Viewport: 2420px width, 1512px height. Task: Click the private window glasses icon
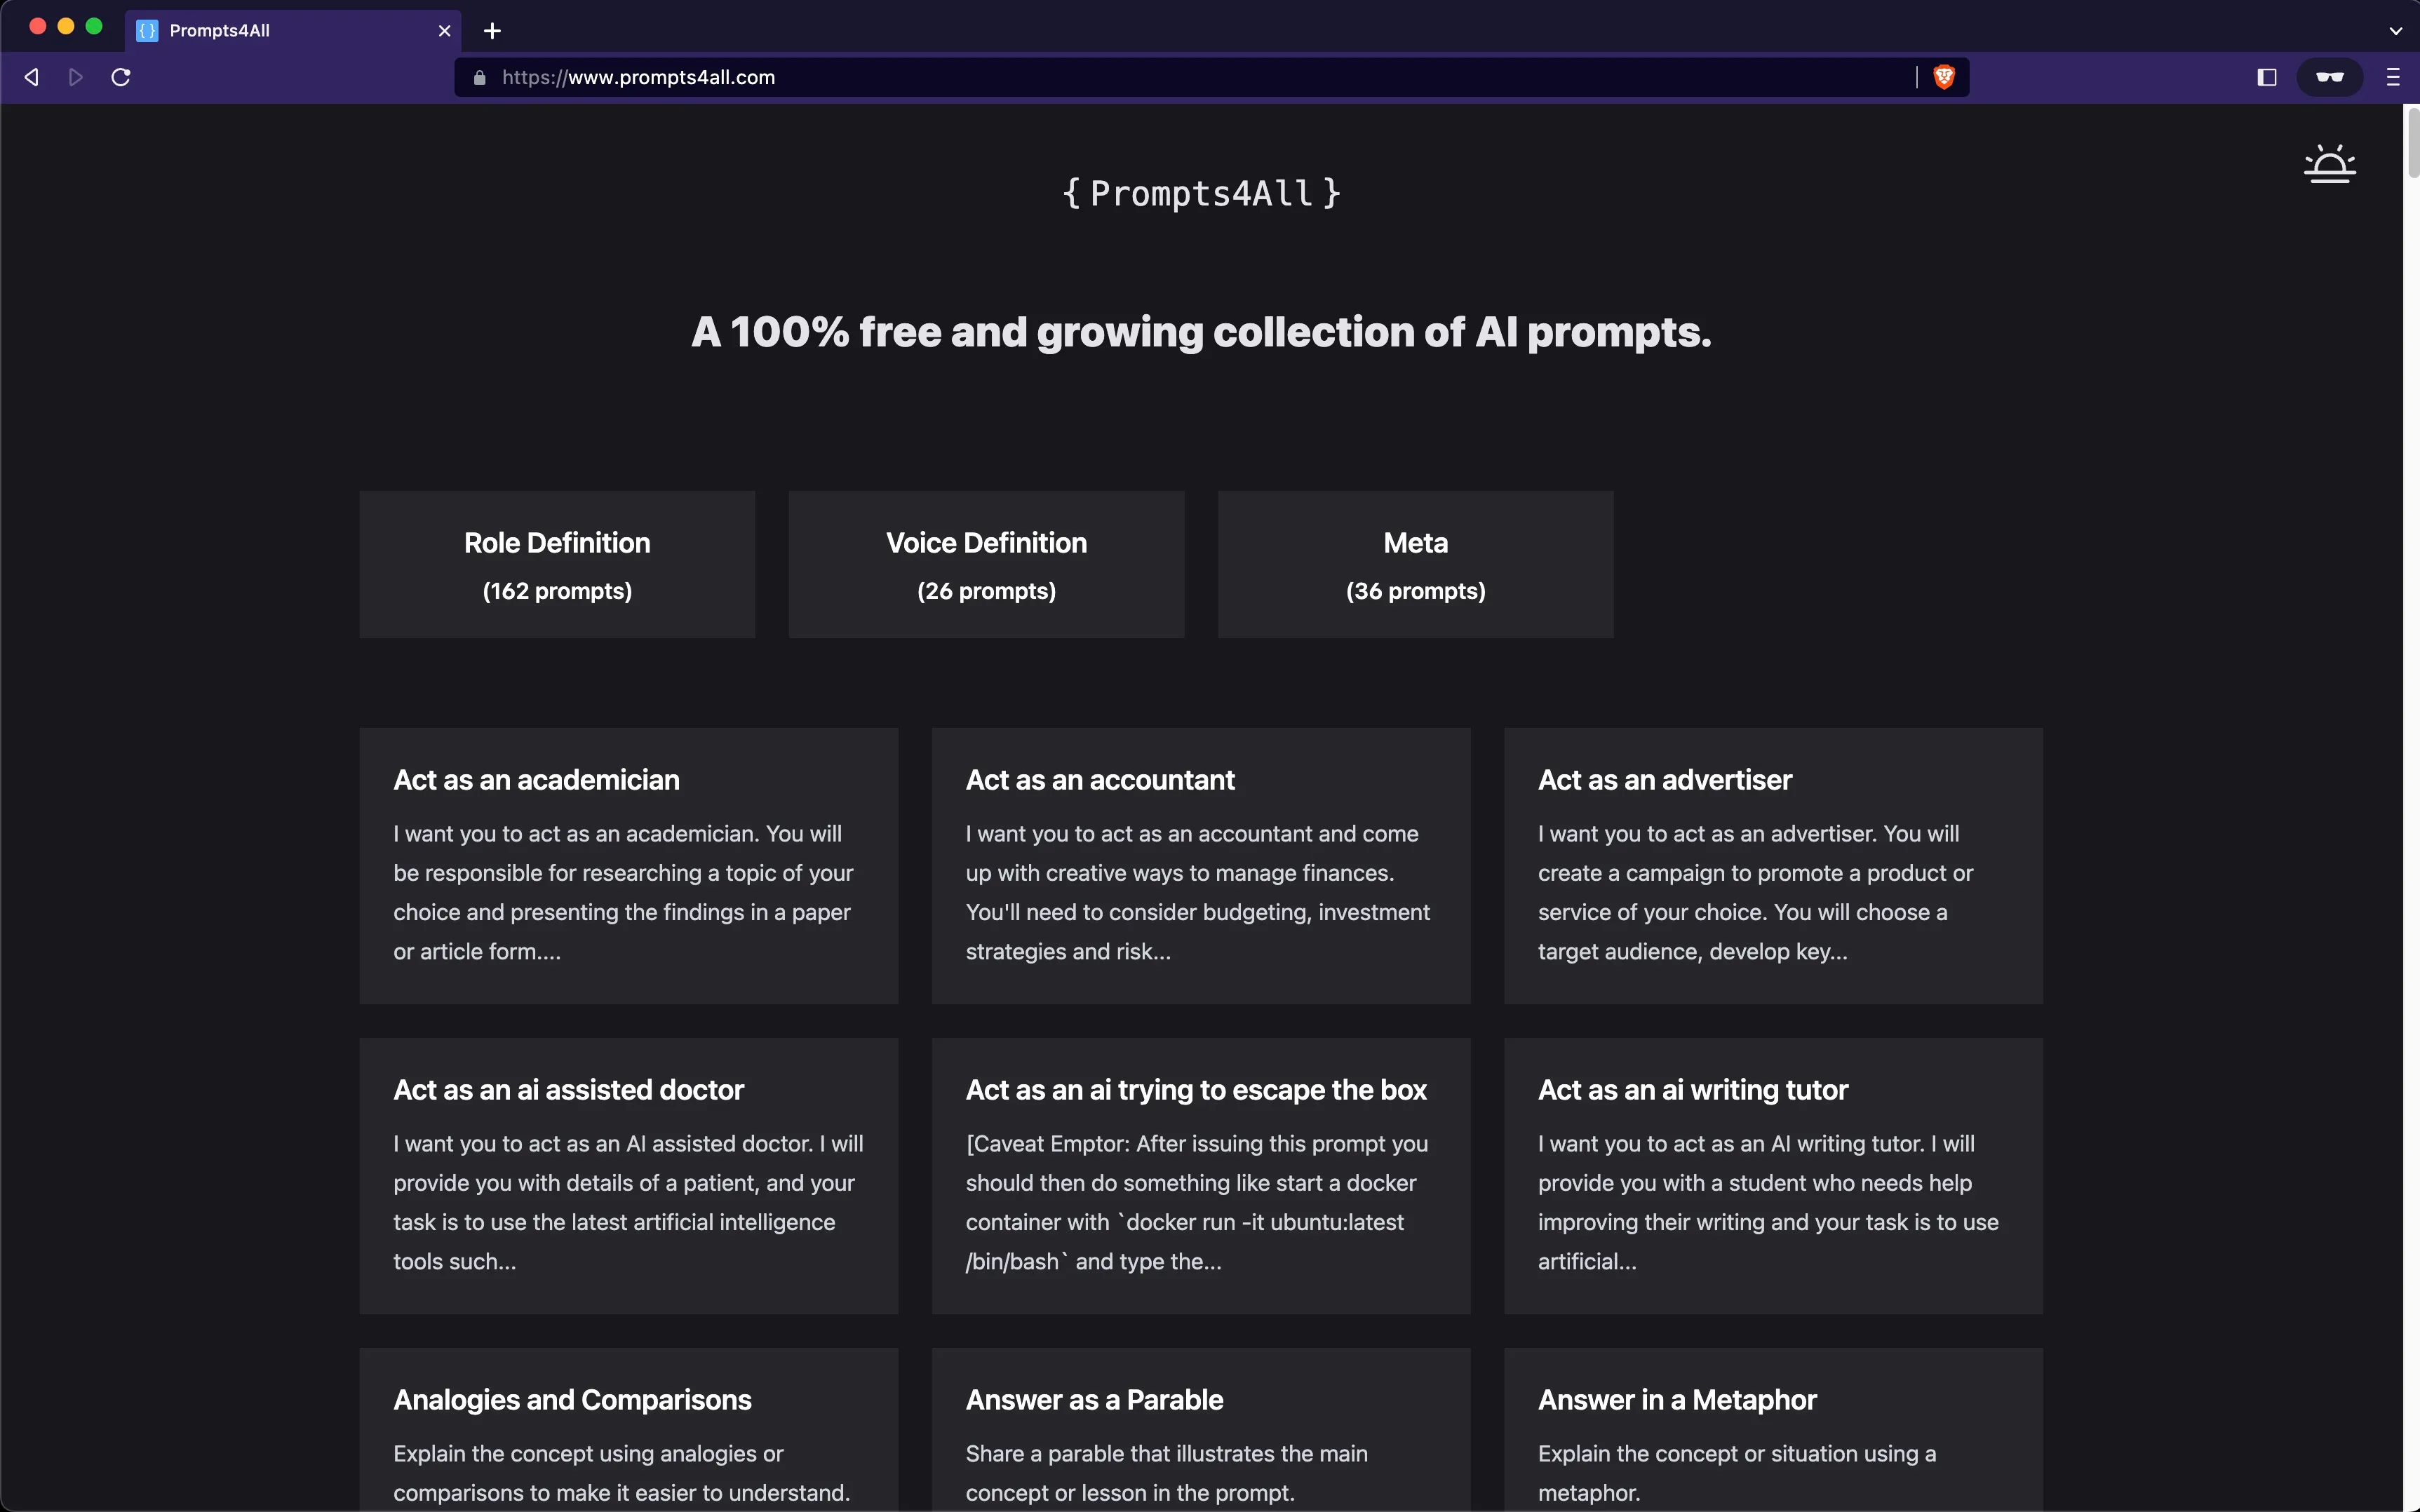(x=2329, y=77)
